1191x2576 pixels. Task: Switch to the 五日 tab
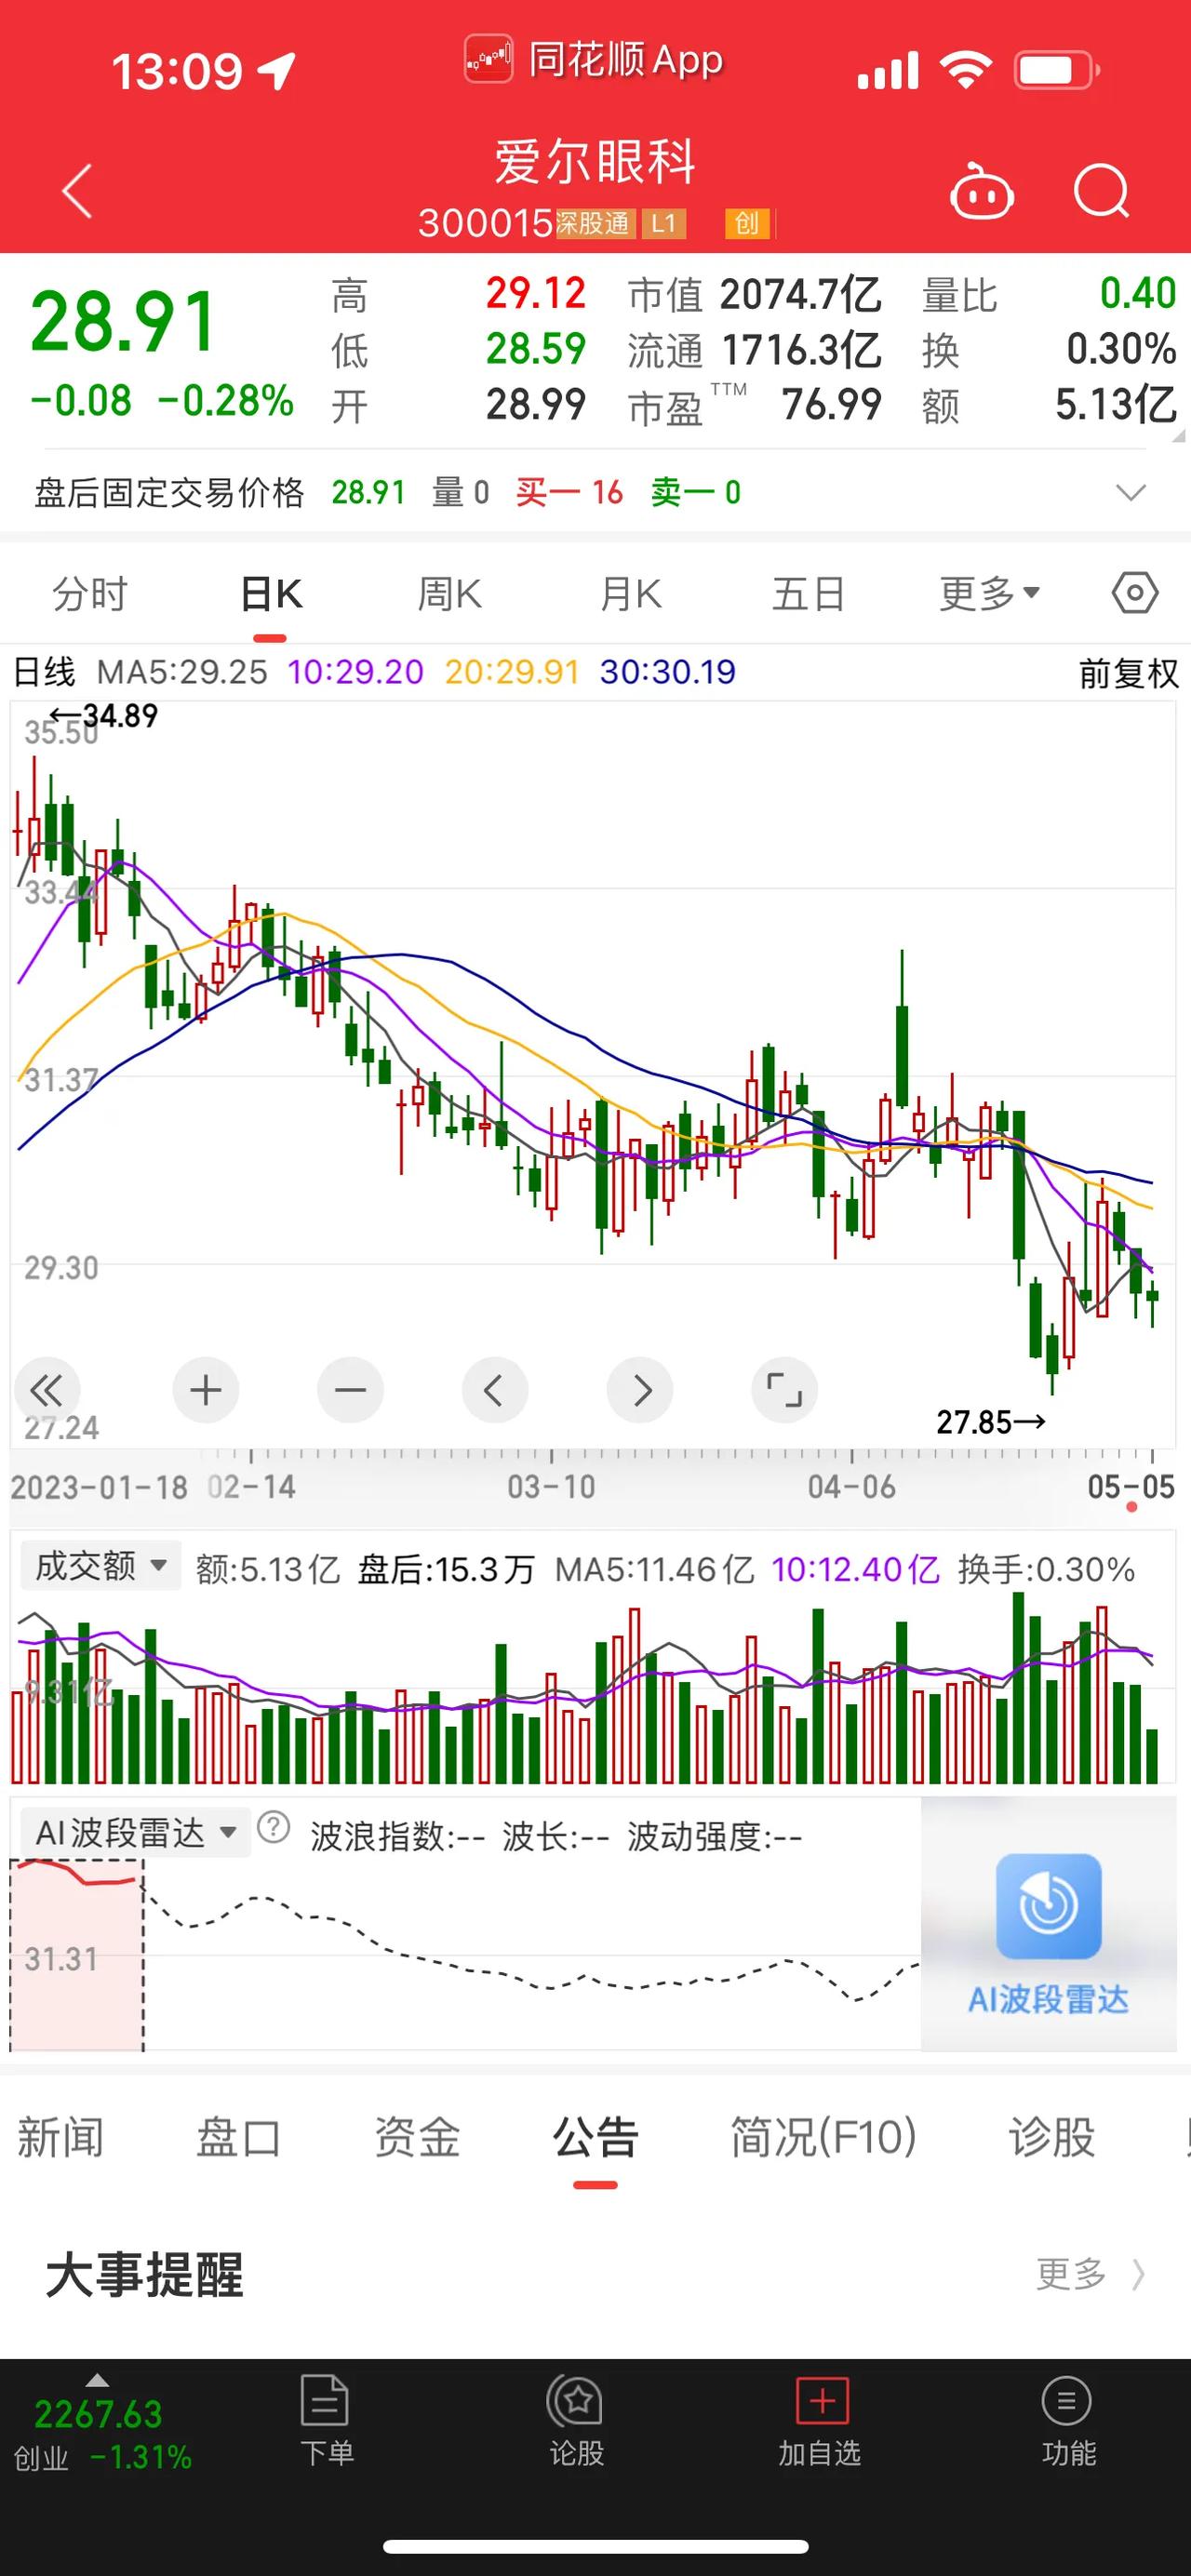[808, 594]
